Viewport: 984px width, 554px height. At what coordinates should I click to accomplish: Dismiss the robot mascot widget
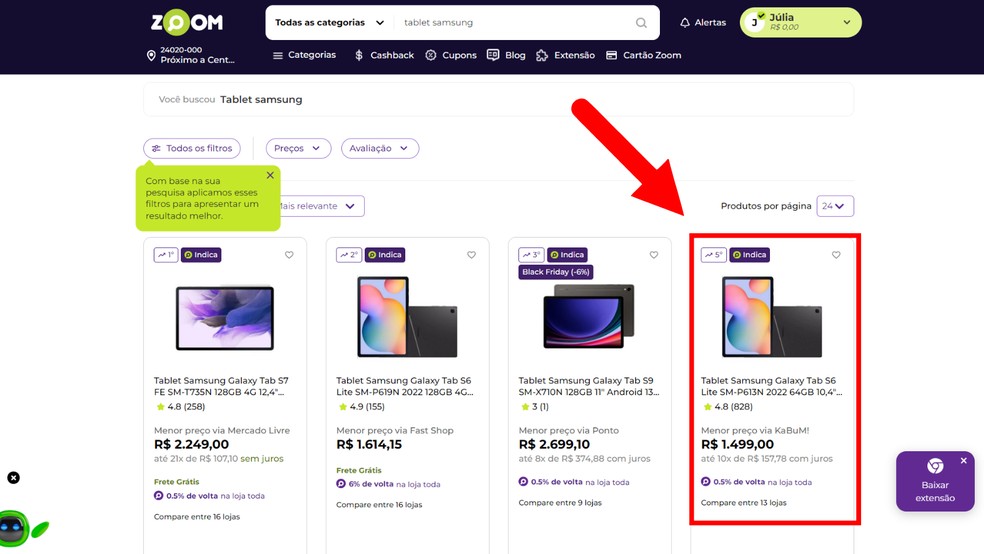click(x=13, y=477)
